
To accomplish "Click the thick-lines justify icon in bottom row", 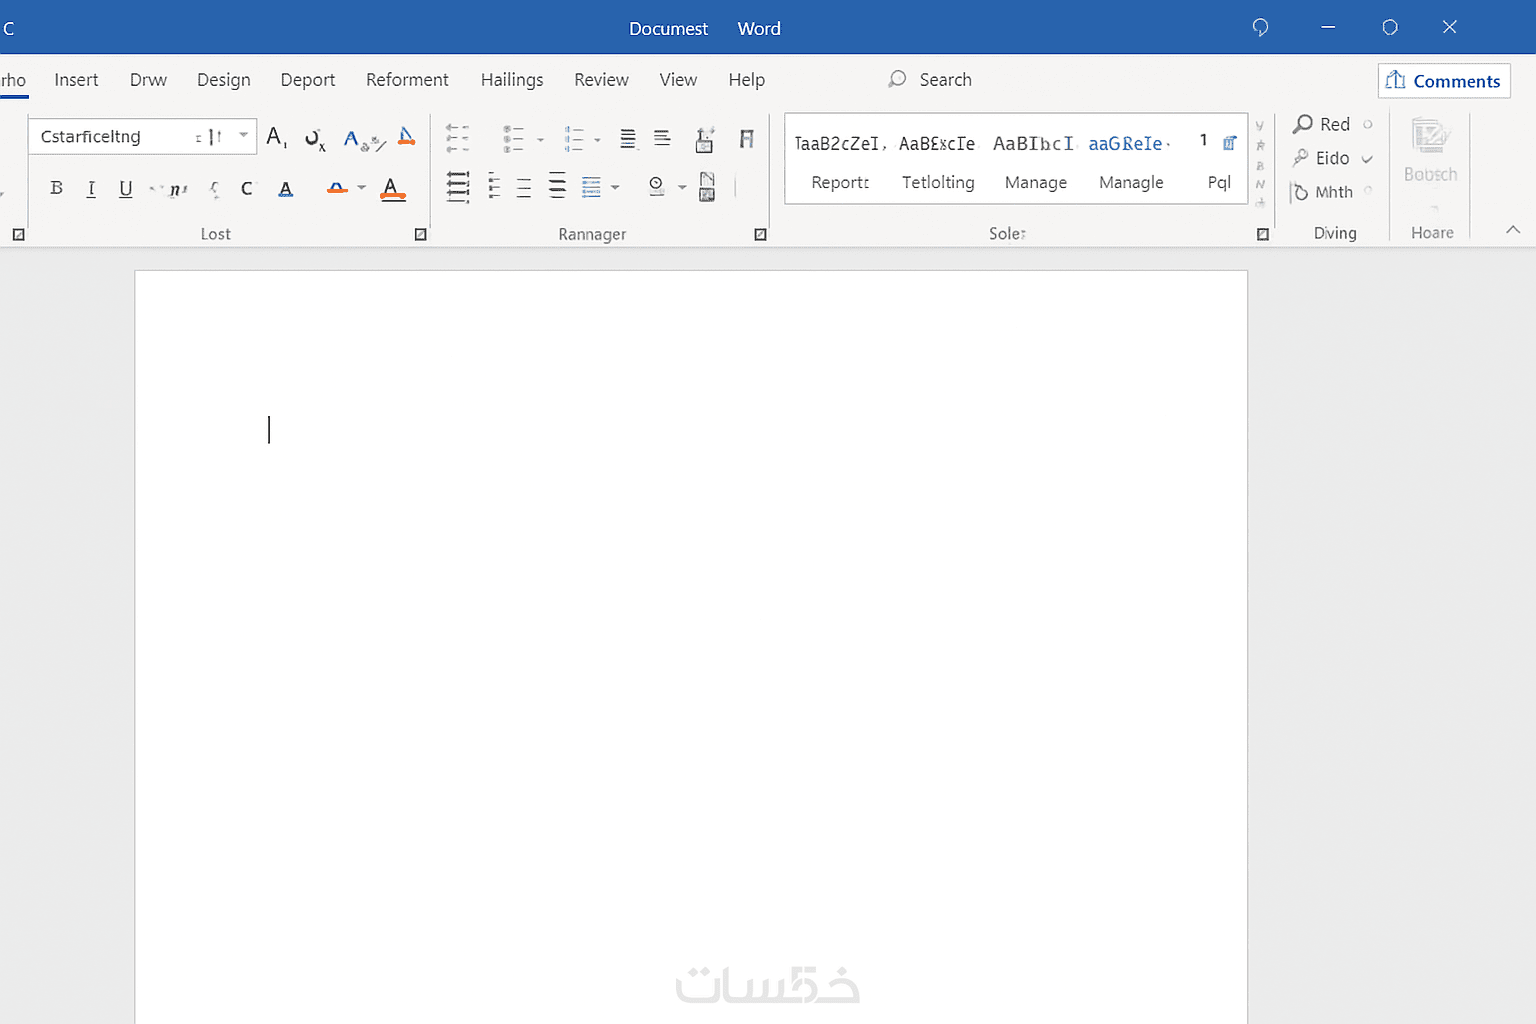I will (x=557, y=186).
